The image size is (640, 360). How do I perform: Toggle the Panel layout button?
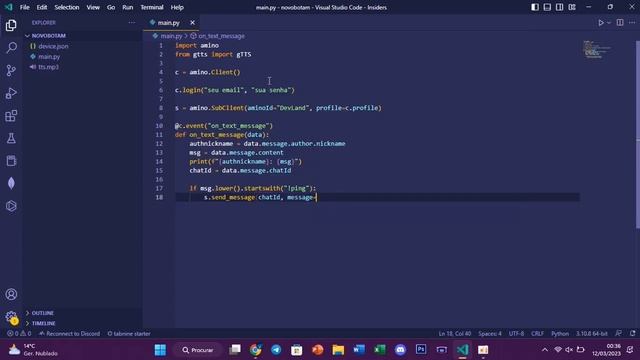pyautogui.click(x=547, y=7)
